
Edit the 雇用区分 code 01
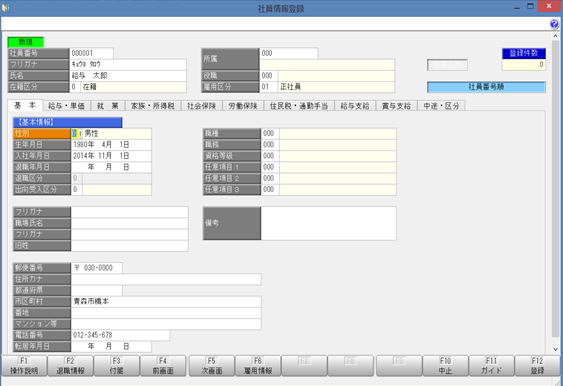[269, 87]
